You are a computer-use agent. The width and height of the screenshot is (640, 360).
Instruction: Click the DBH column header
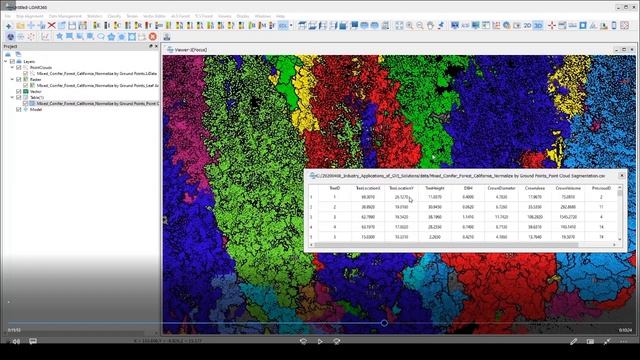pos(468,188)
